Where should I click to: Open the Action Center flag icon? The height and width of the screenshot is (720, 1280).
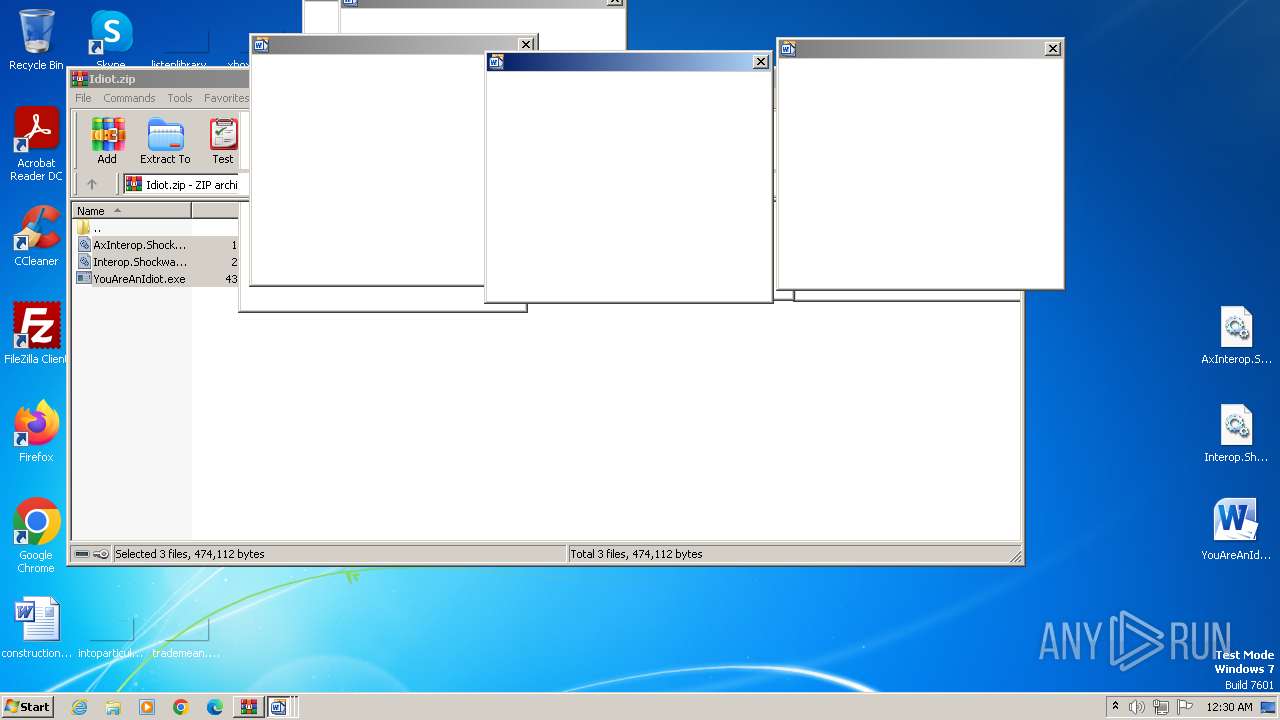pyautogui.click(x=1183, y=707)
